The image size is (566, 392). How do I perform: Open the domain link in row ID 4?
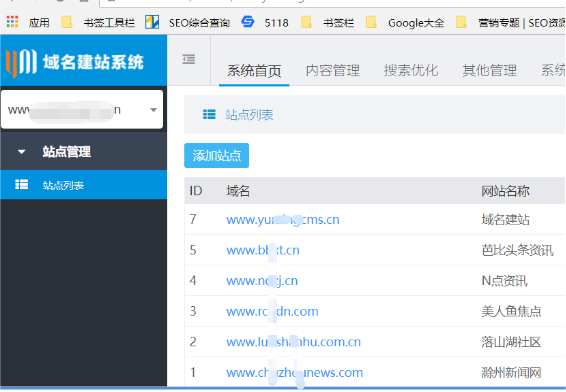[262, 280]
